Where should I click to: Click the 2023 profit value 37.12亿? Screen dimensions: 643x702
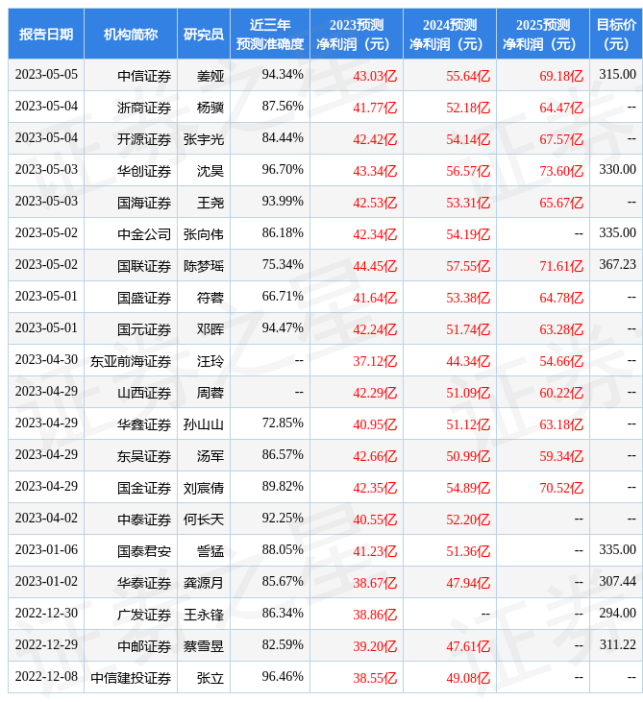click(x=375, y=361)
